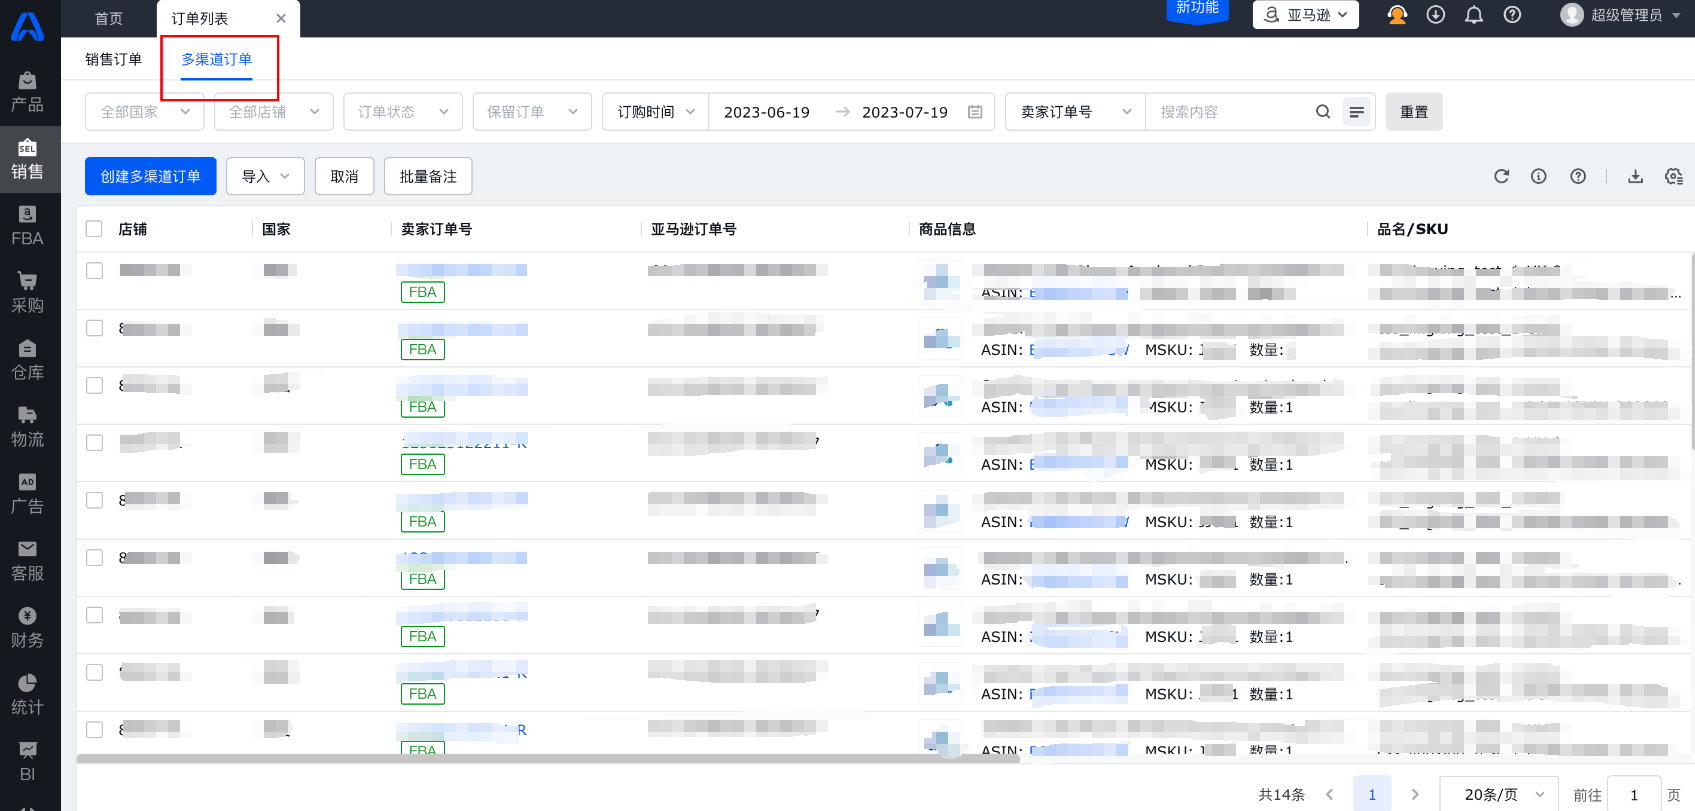Screen dimensions: 1695x811
Task: Open the 导入 dropdown button
Action: [265, 176]
